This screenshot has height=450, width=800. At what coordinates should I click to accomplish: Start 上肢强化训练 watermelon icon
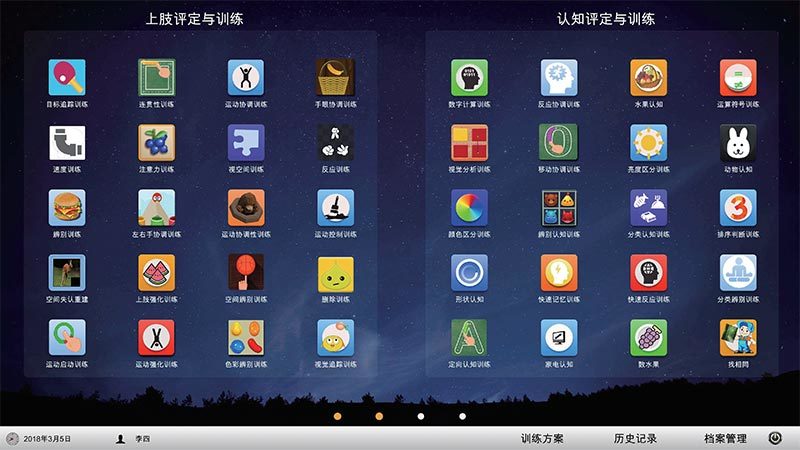pyautogui.click(x=156, y=273)
